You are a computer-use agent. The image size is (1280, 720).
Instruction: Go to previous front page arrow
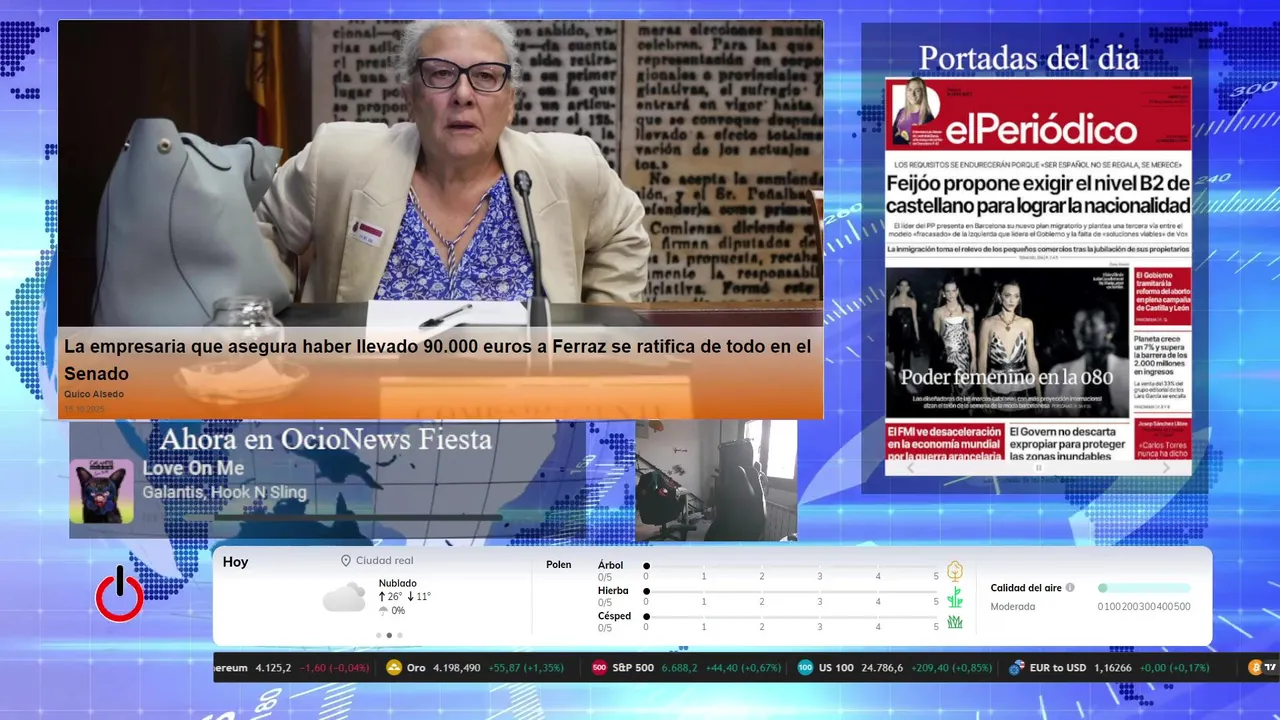tap(910, 468)
